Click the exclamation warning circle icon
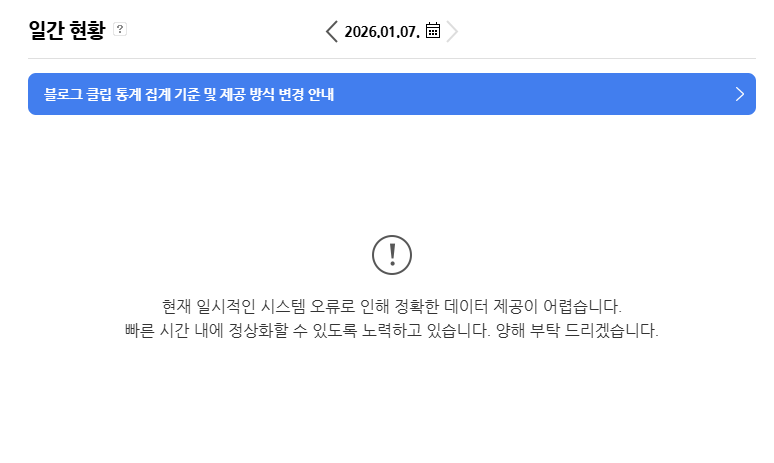 pyautogui.click(x=391, y=255)
